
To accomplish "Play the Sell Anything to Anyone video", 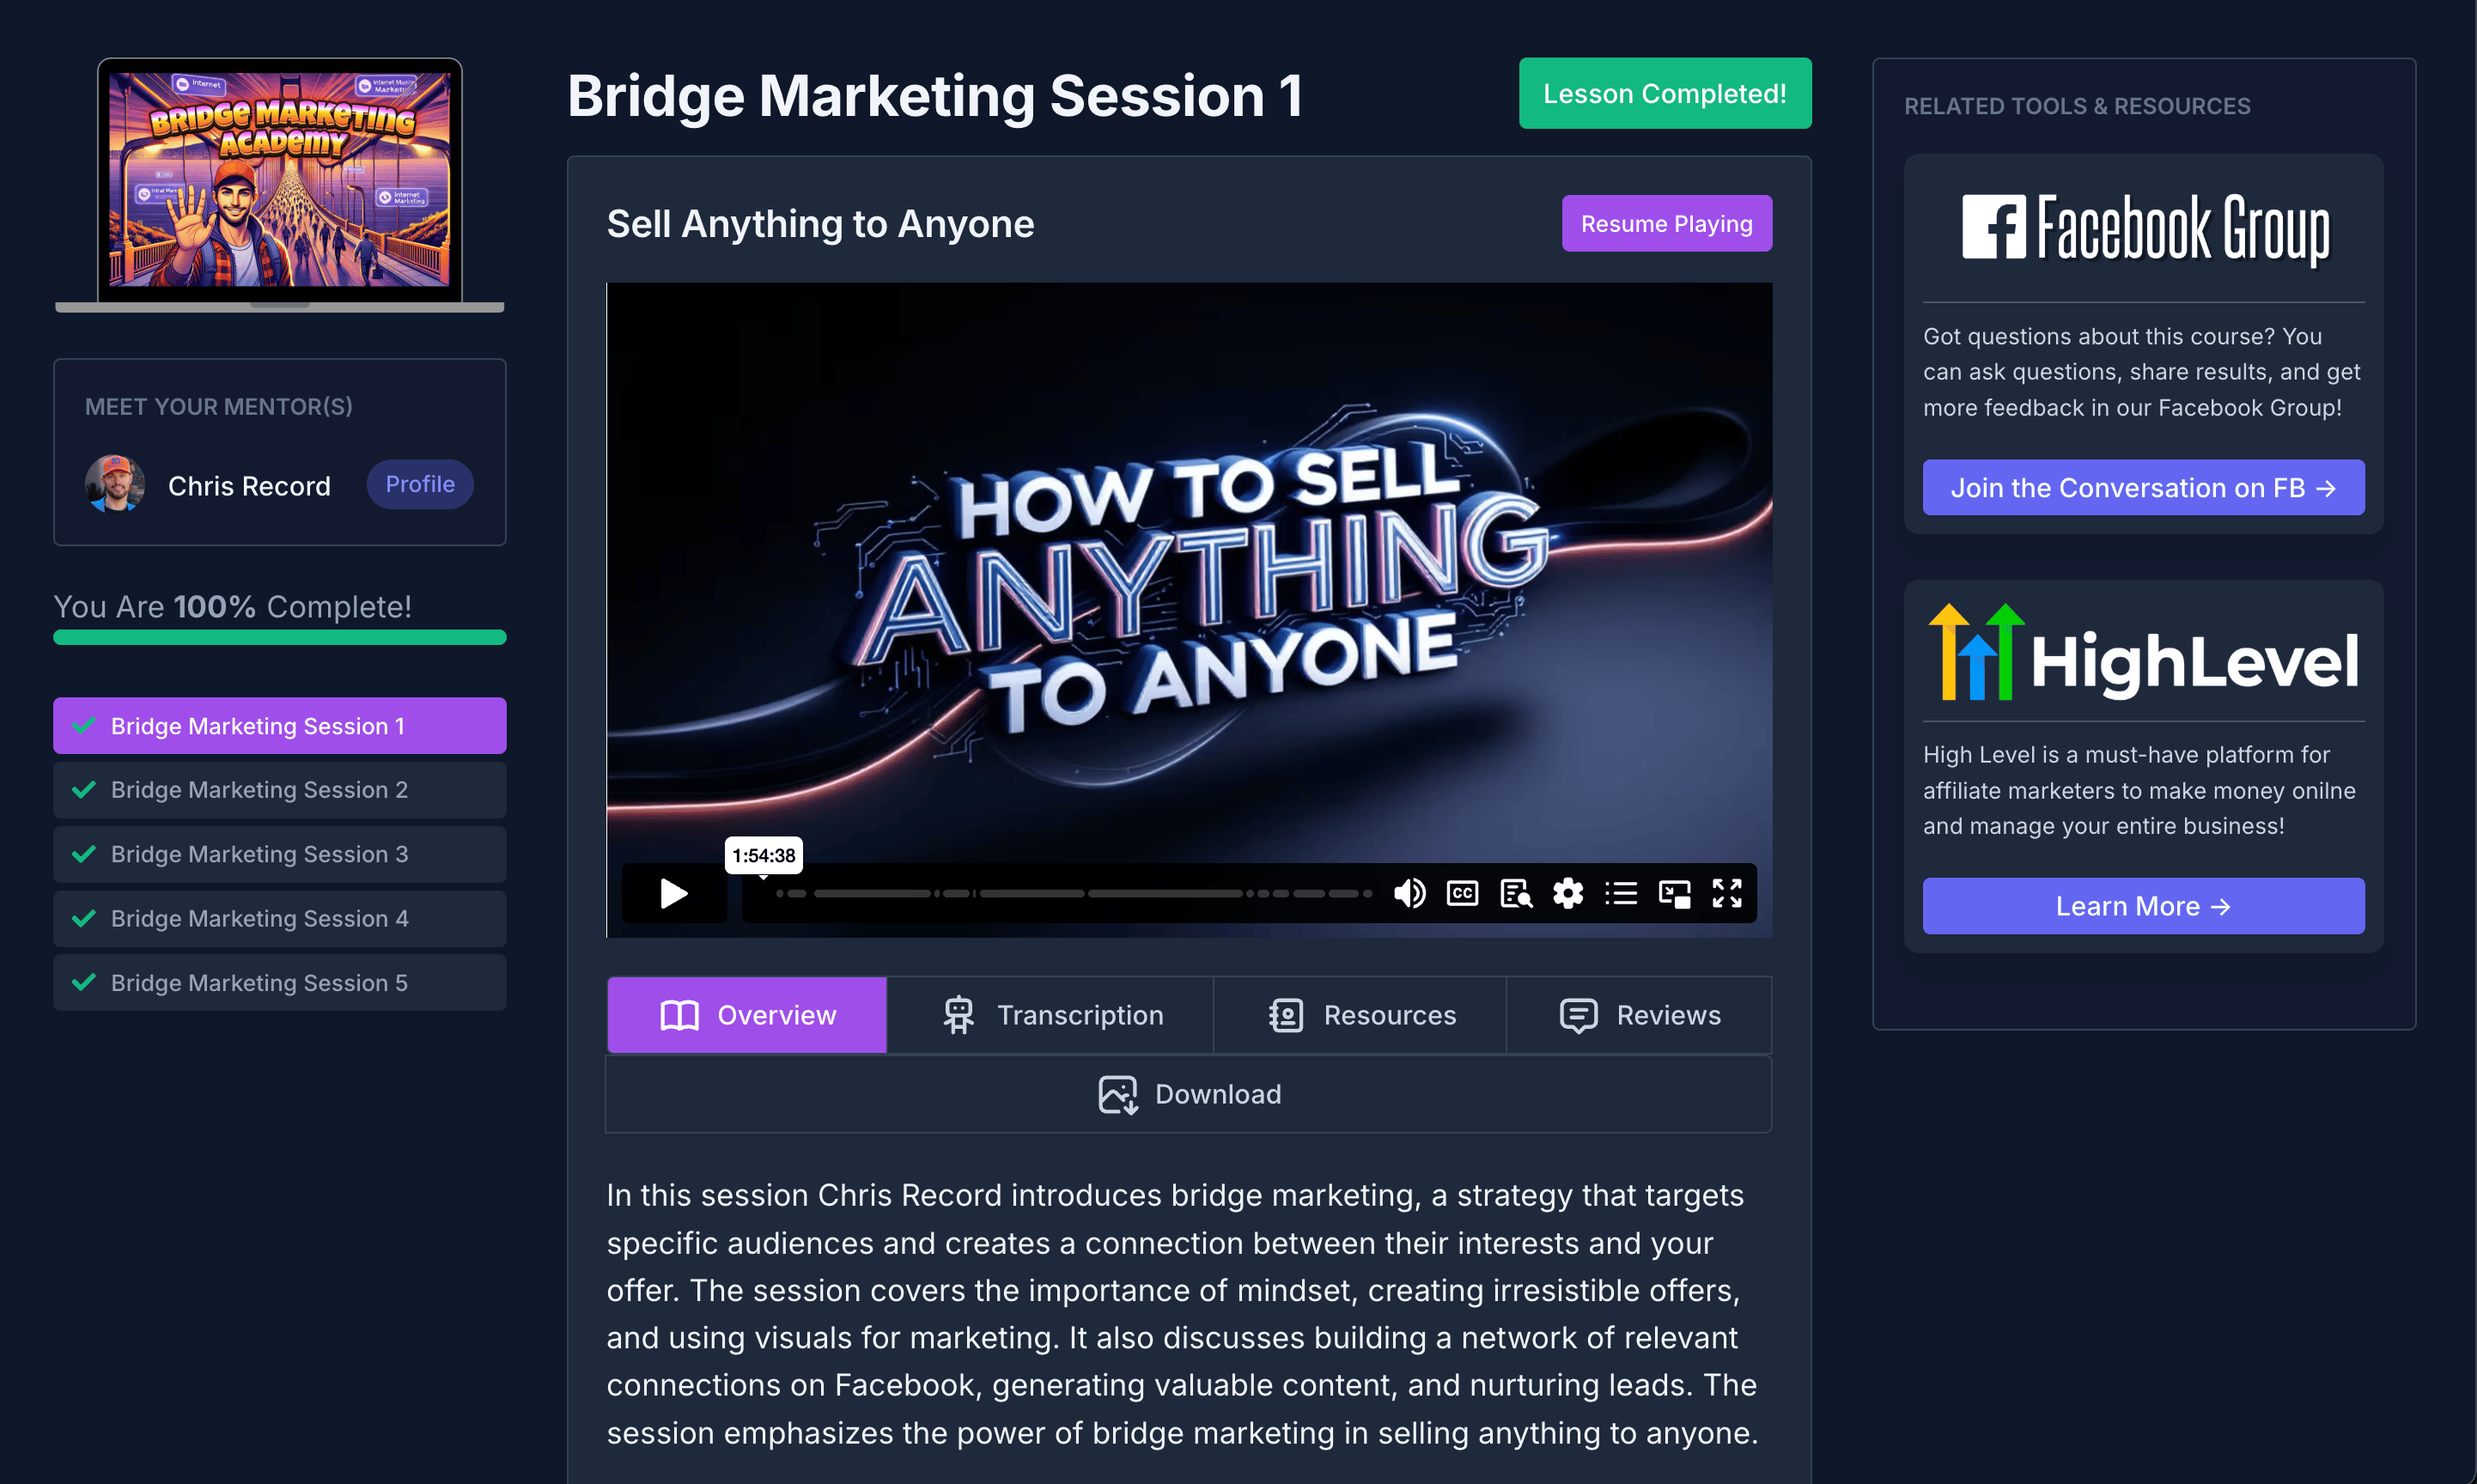I will coord(674,893).
